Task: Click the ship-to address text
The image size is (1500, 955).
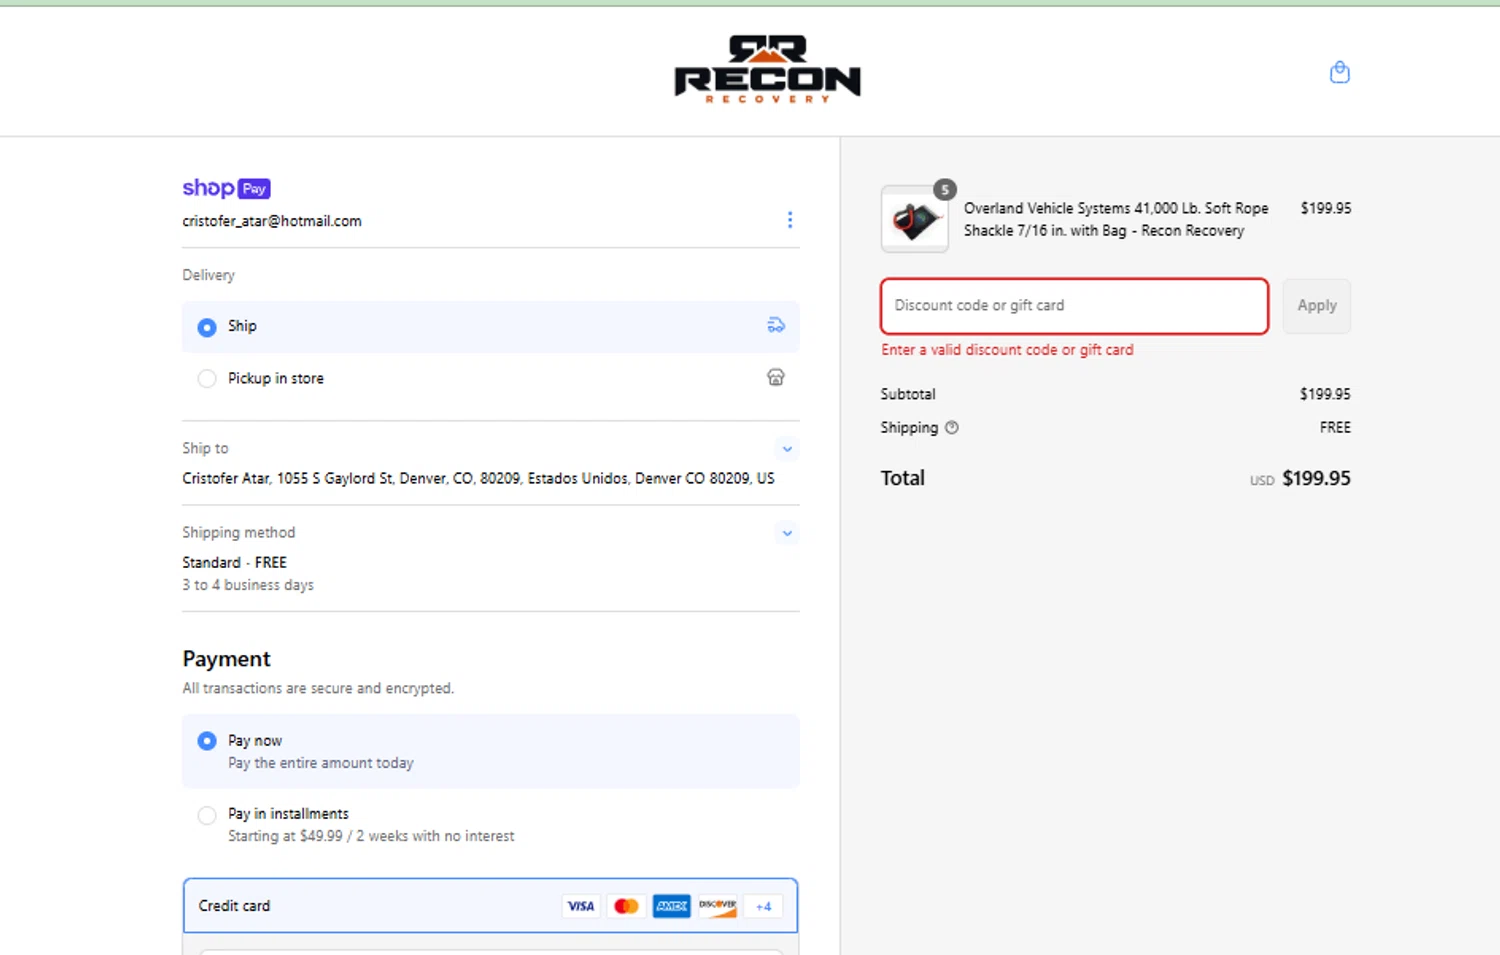Action: pyautogui.click(x=478, y=478)
